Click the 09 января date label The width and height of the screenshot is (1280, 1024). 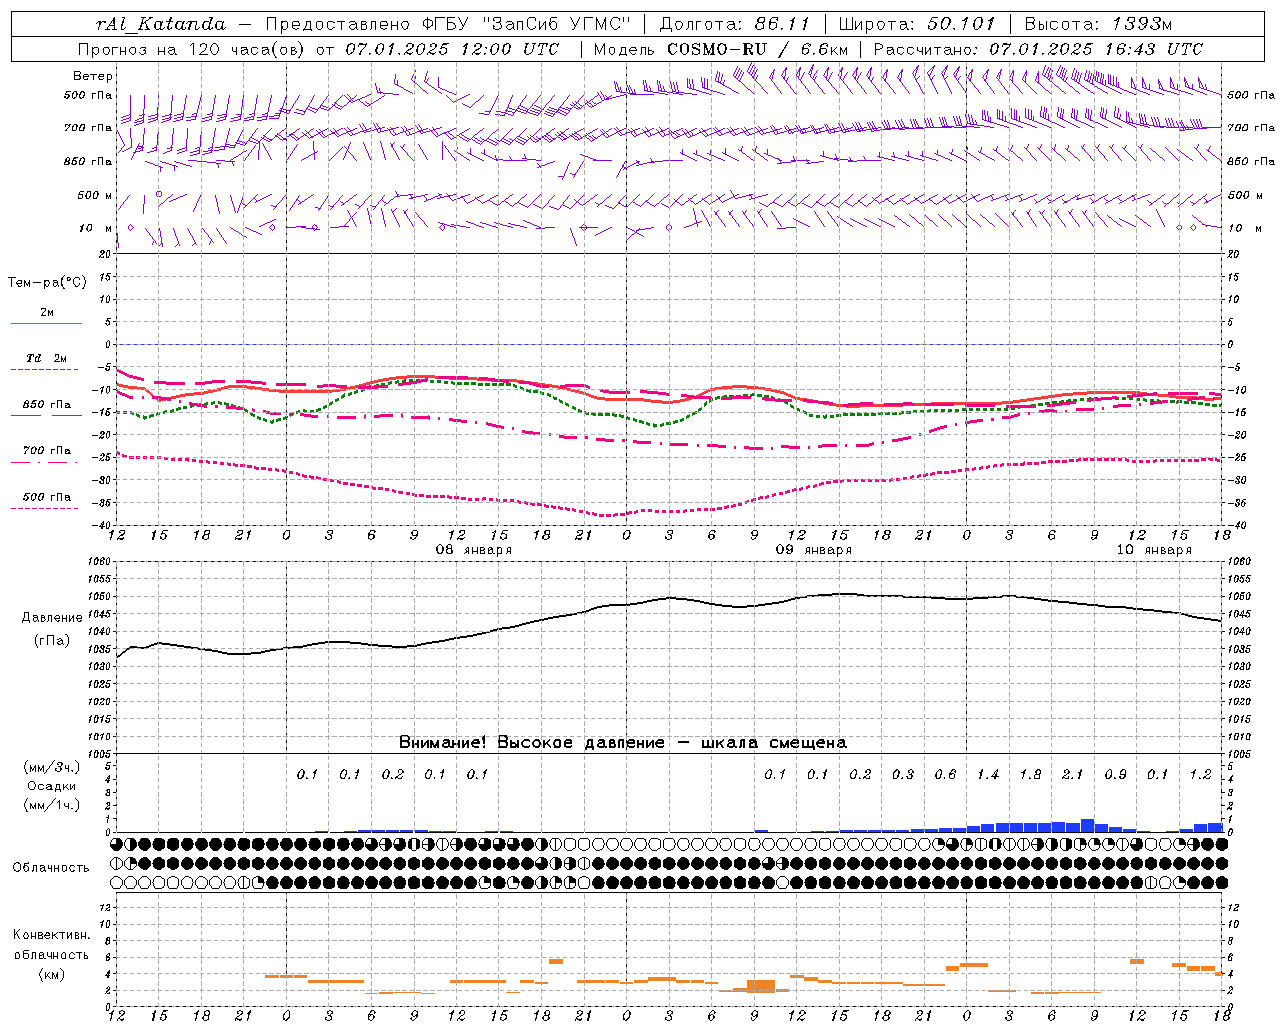point(813,550)
